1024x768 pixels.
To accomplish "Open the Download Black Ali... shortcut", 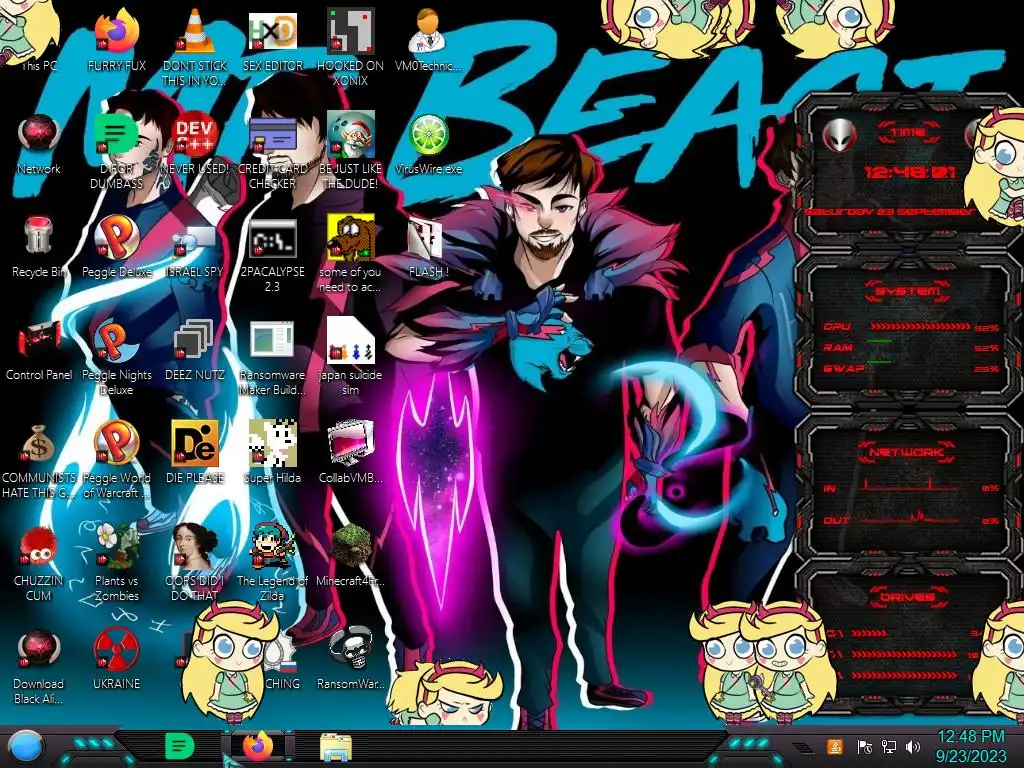I will (x=39, y=649).
